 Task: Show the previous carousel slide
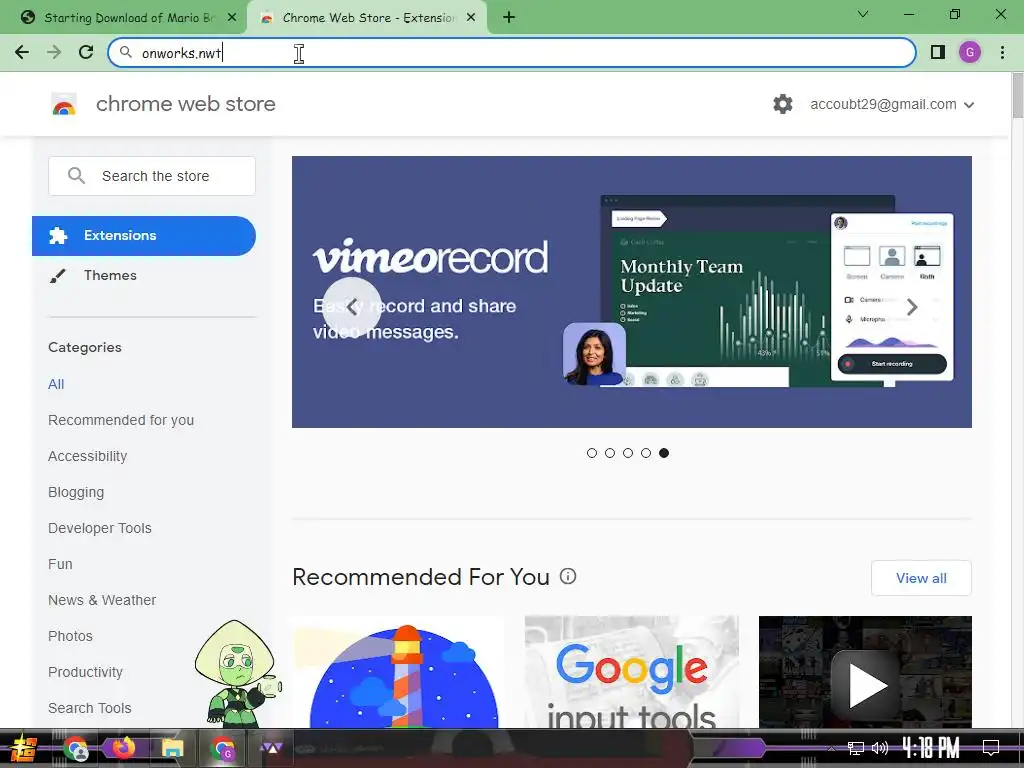point(353,306)
